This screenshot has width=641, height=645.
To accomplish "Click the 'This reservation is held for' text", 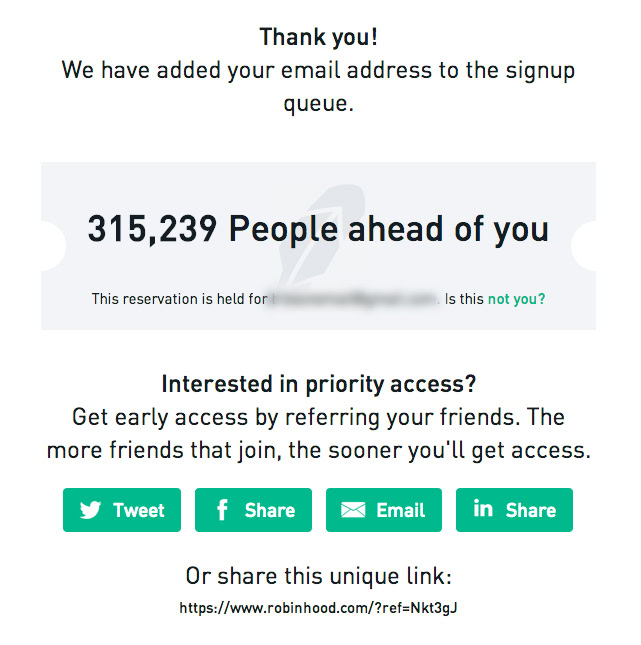I will coord(180,299).
